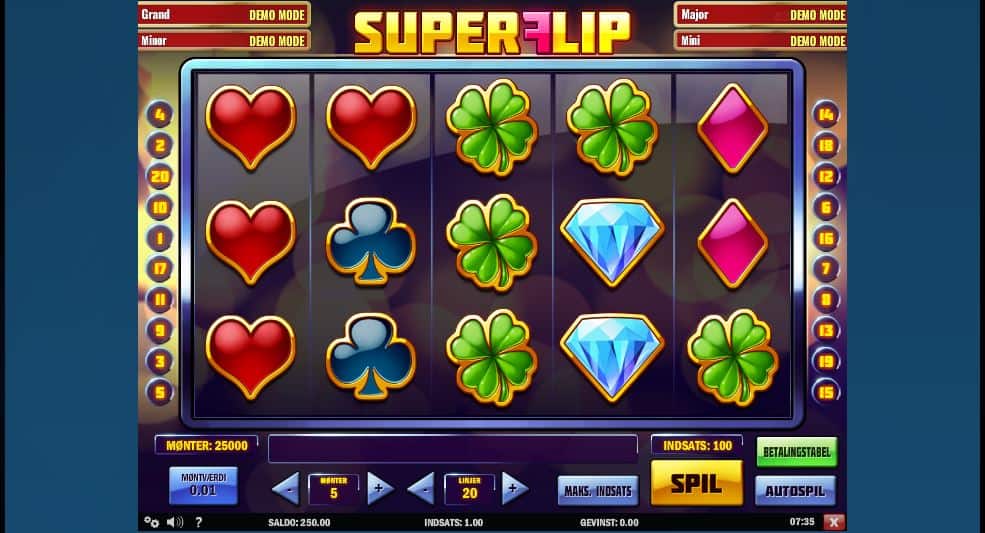Select payline 14 marker on right

point(825,114)
